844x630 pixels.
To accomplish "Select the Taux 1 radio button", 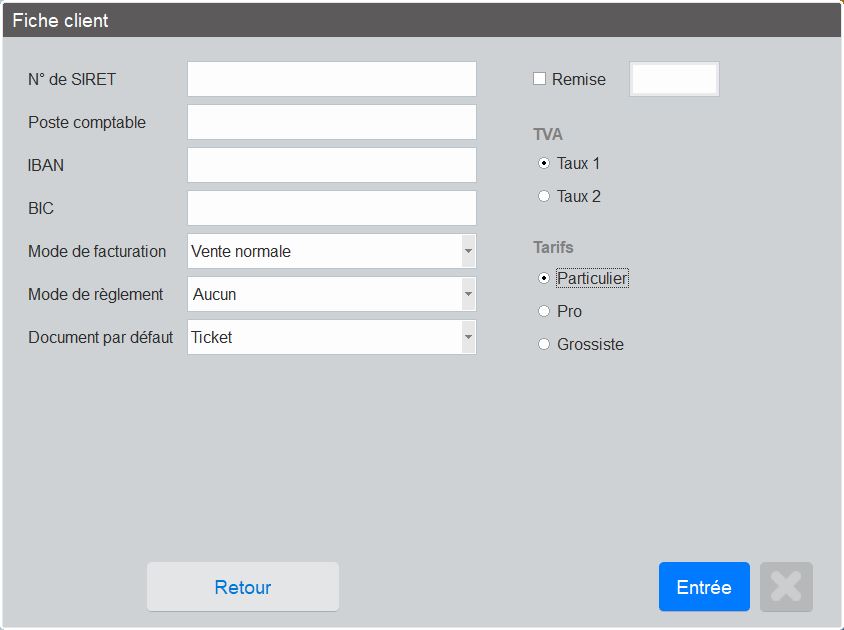I will click(544, 163).
